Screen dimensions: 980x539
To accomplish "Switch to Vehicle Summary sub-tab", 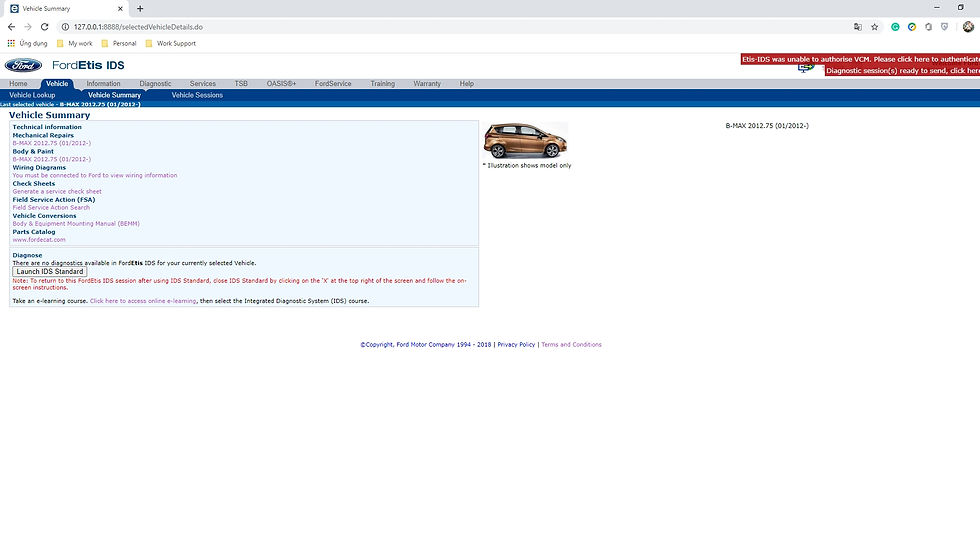I will [x=114, y=95].
